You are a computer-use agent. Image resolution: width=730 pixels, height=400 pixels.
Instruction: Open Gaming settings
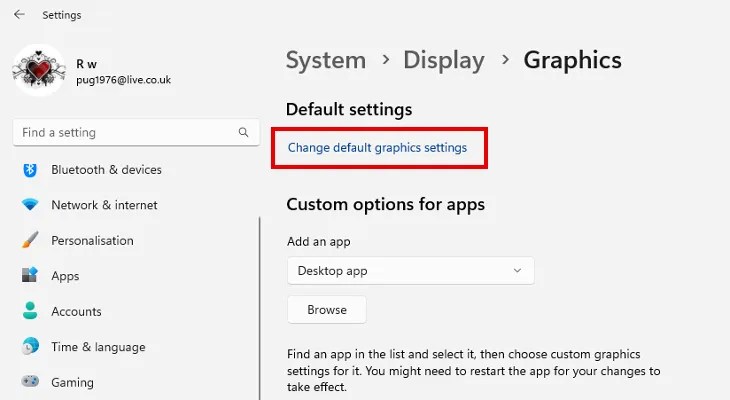72,382
